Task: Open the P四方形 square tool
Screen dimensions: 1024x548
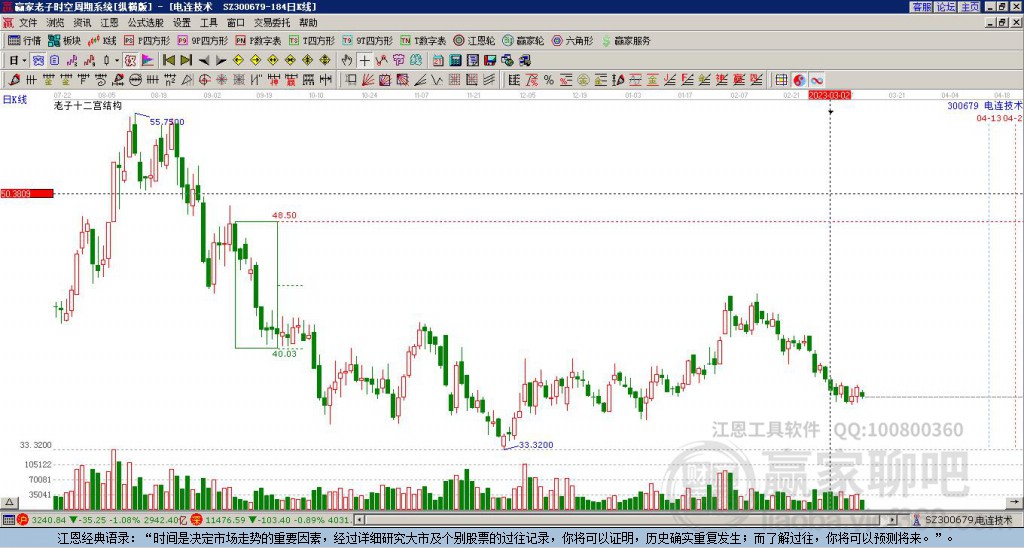Action: pyautogui.click(x=147, y=40)
